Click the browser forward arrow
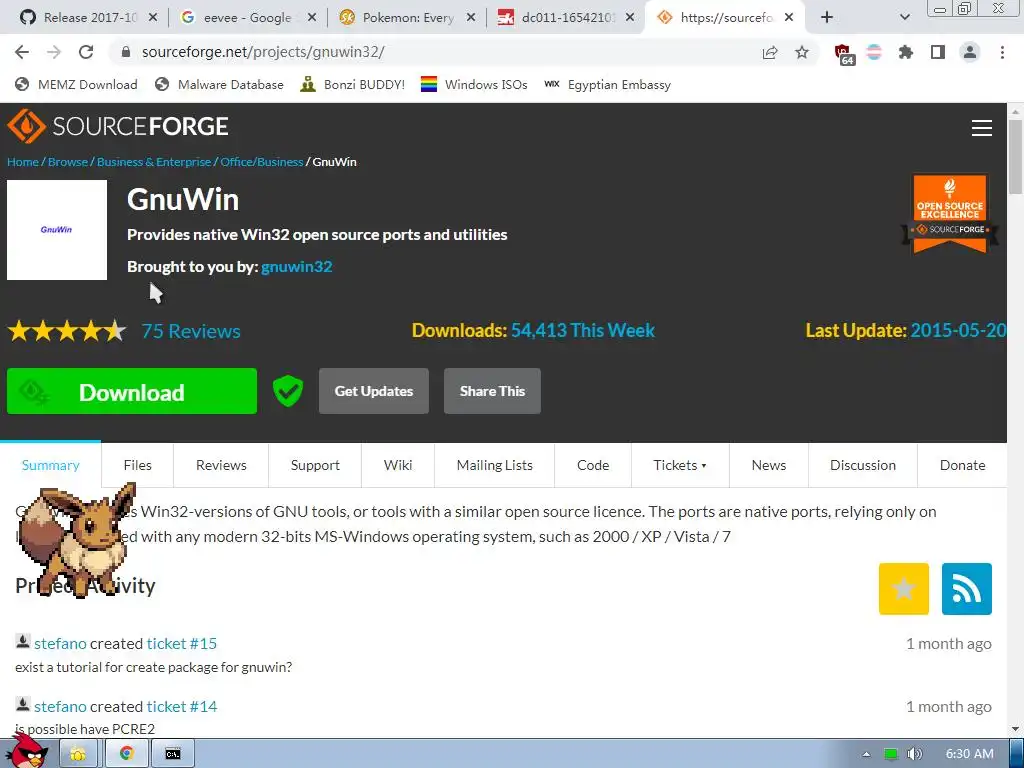 click(54, 52)
